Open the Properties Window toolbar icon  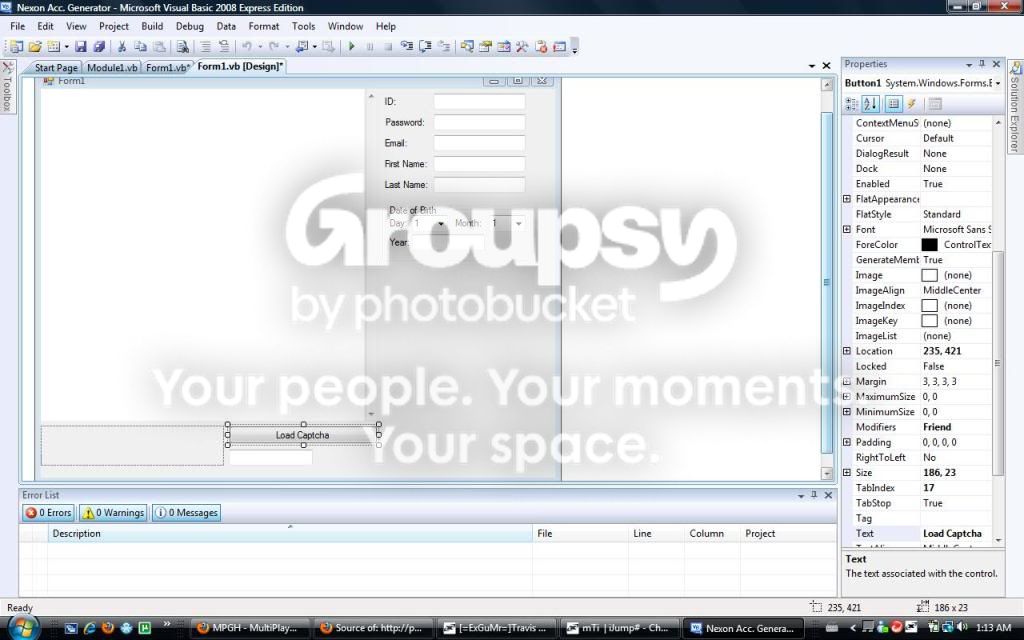(x=485, y=46)
